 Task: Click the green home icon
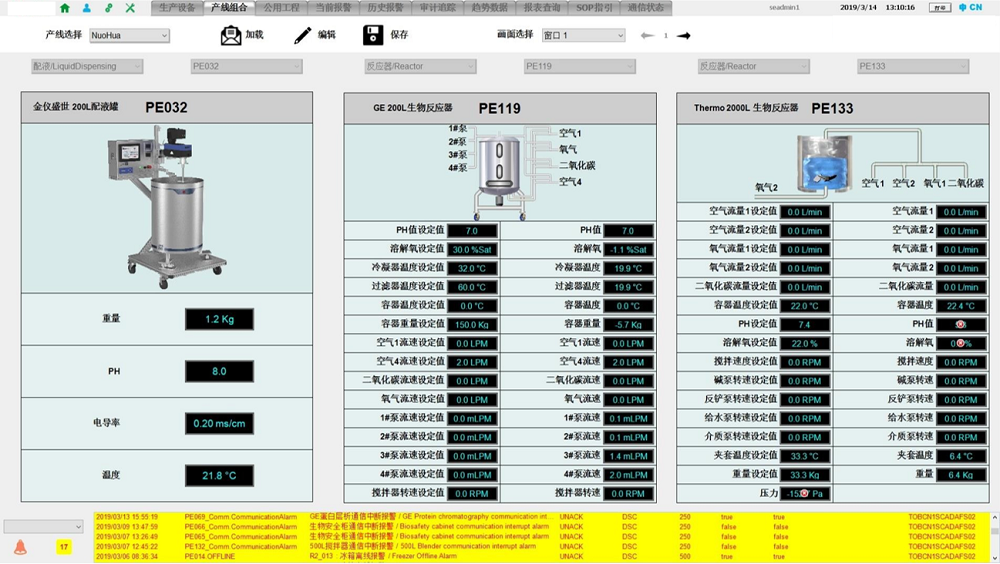click(65, 8)
